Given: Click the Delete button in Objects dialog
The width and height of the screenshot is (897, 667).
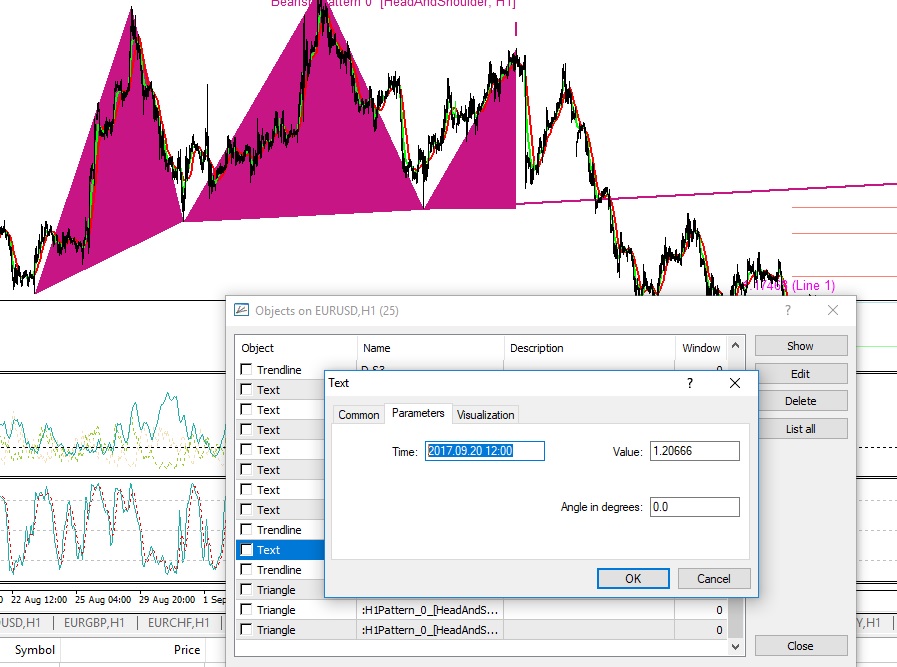Looking at the screenshot, I should [x=801, y=401].
